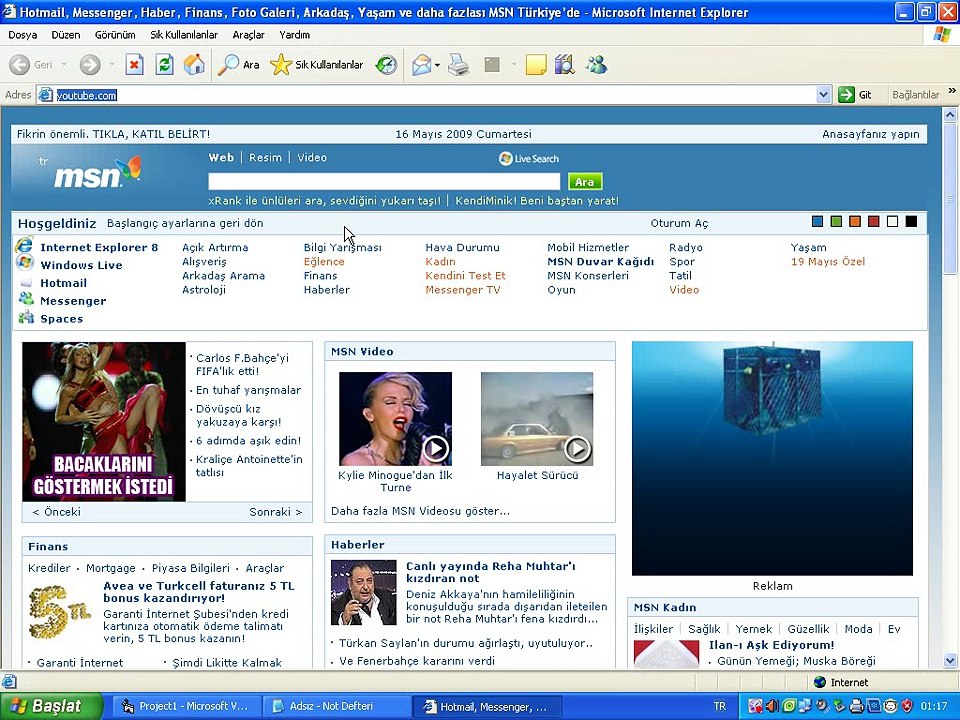Click the Stop button in the IE toolbar
960x720 pixels.
(135, 64)
